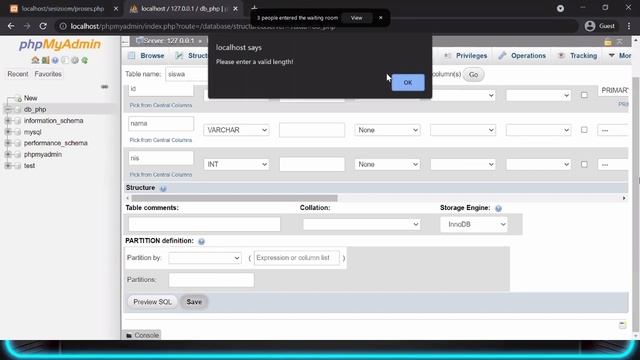
Task: Click the horizontal scrollbar right arrow
Action: point(624,198)
